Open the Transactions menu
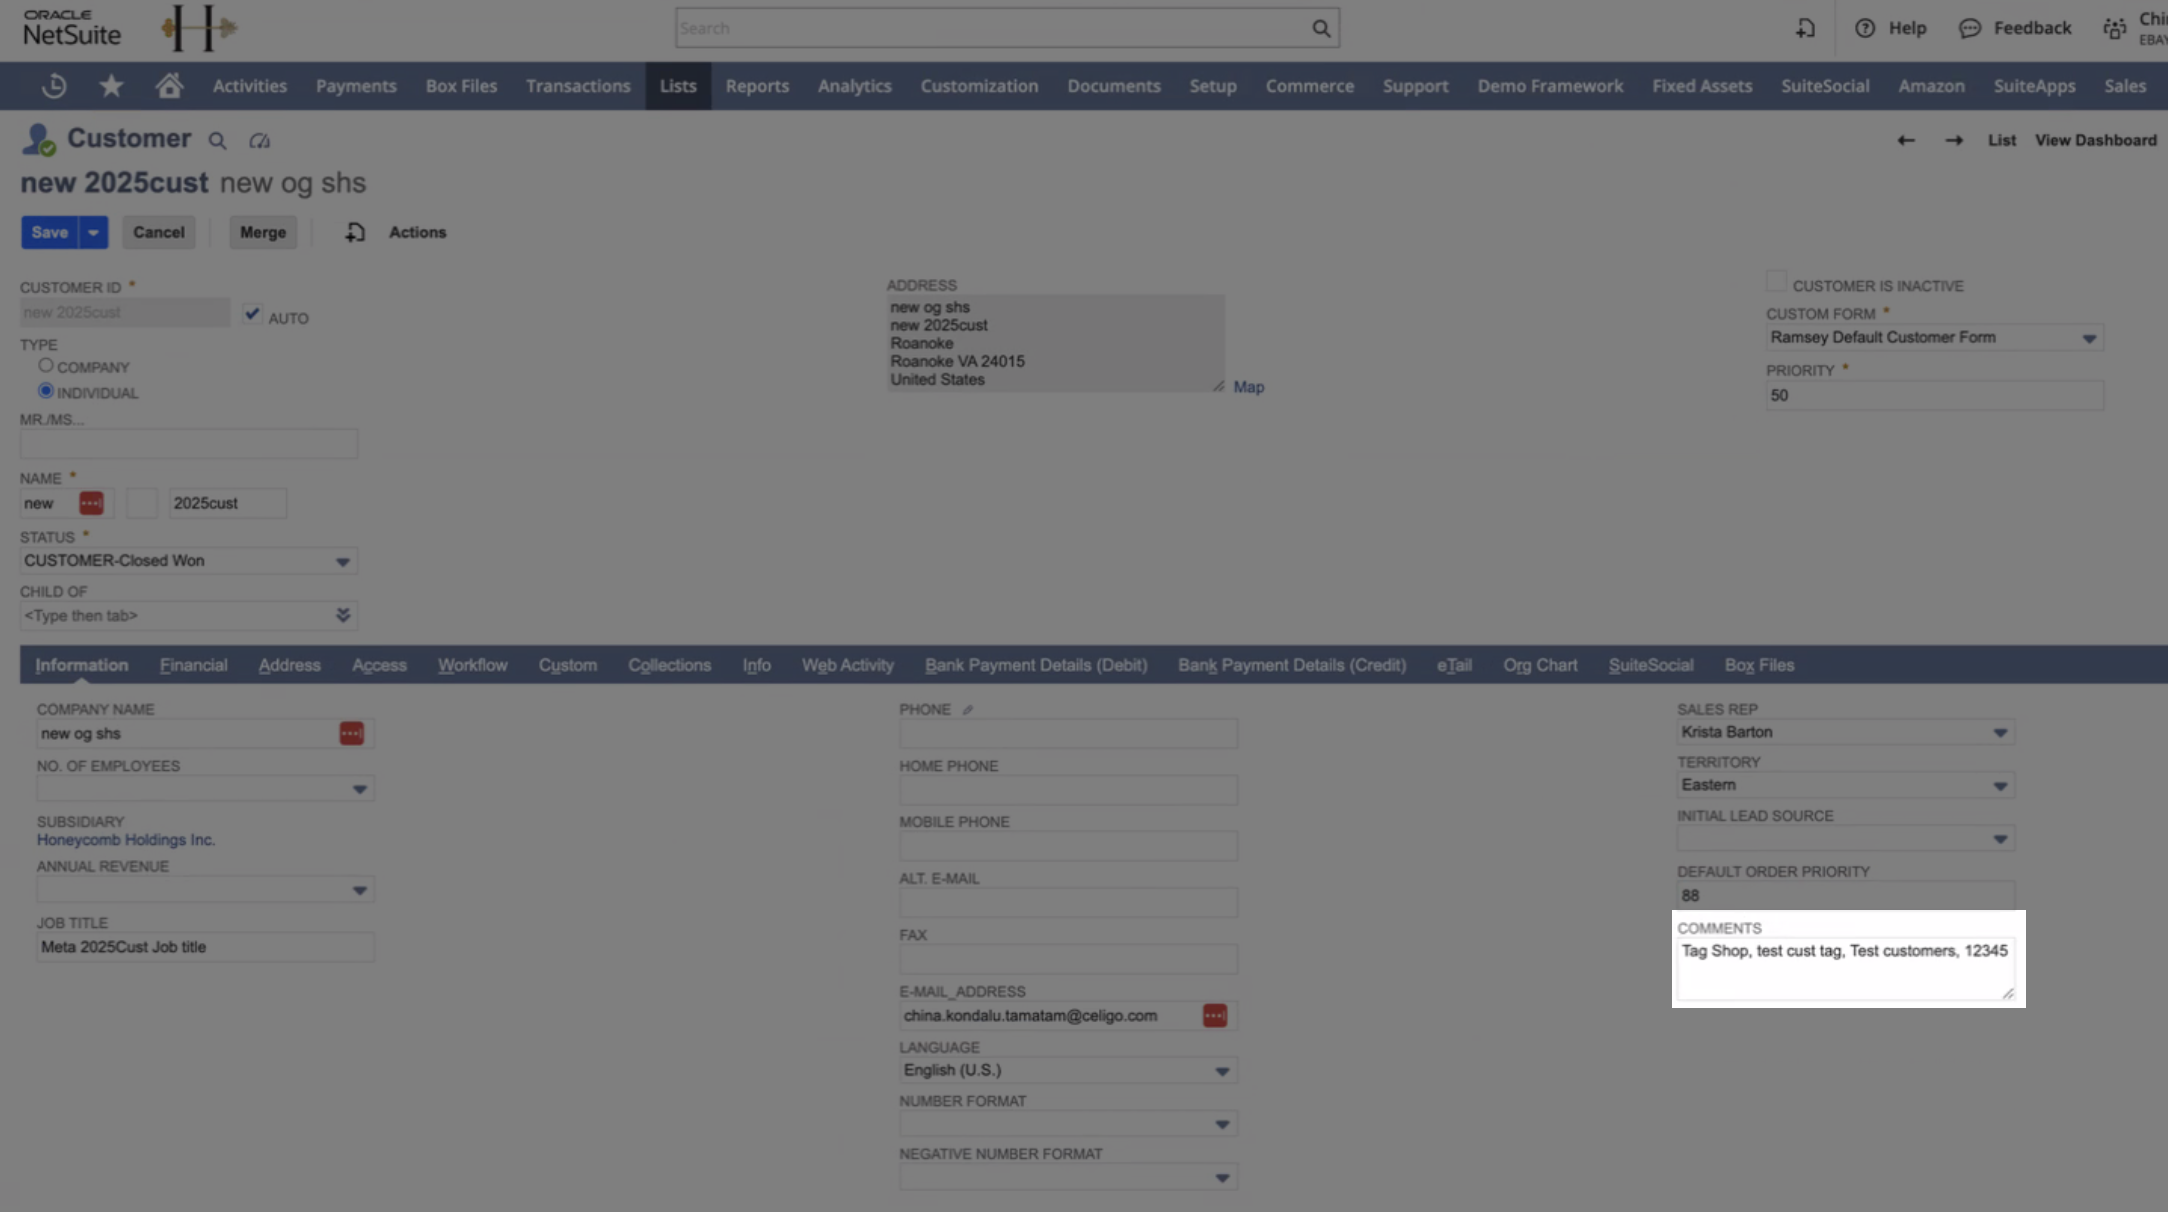 pos(578,86)
